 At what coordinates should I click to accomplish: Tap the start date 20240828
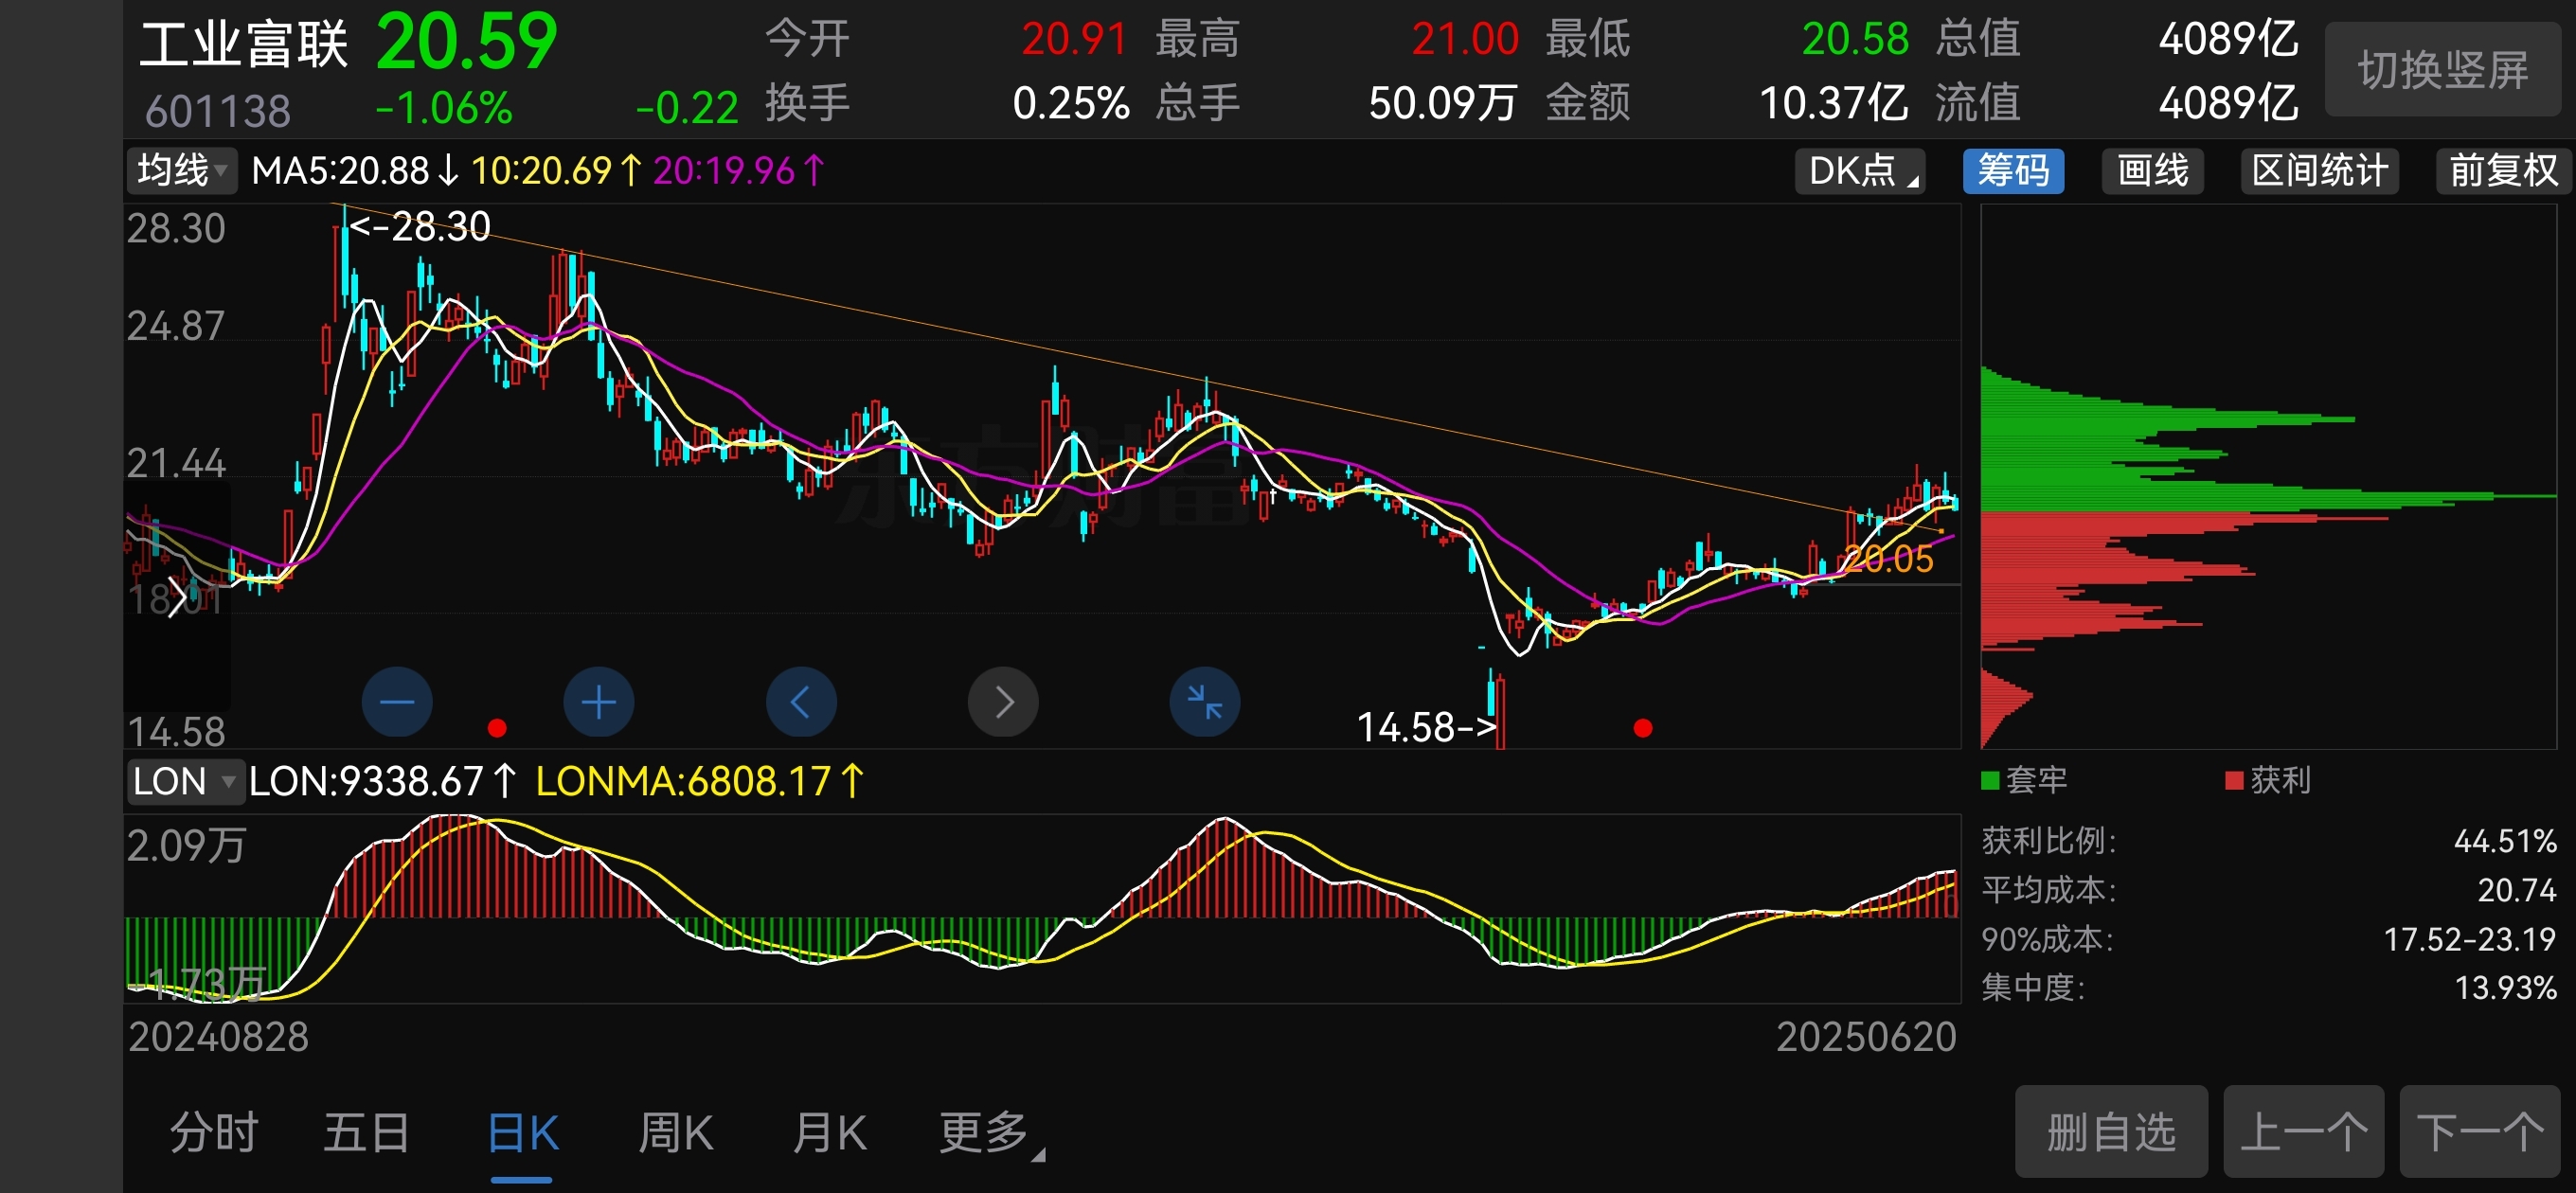[218, 1037]
